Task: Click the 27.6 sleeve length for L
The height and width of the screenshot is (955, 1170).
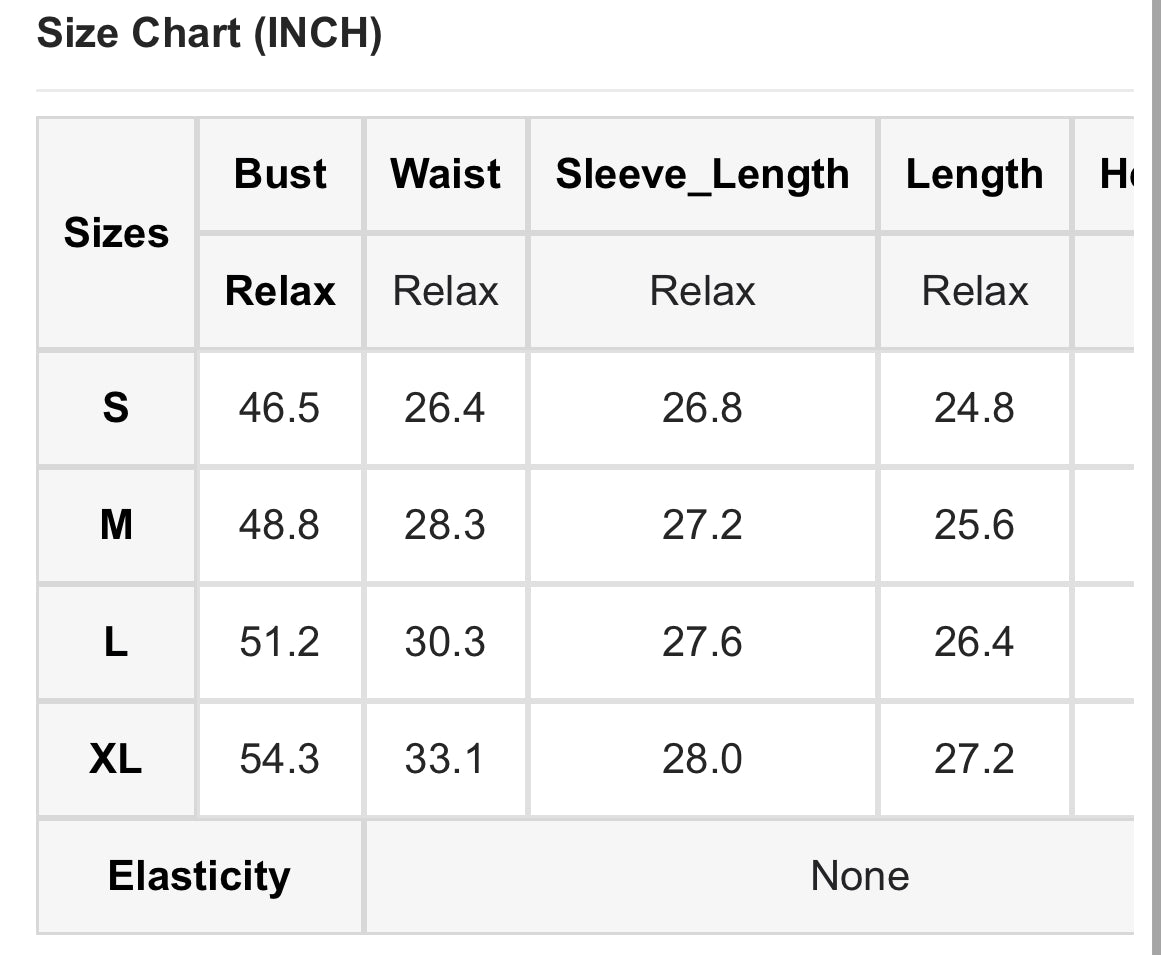Action: [702, 642]
